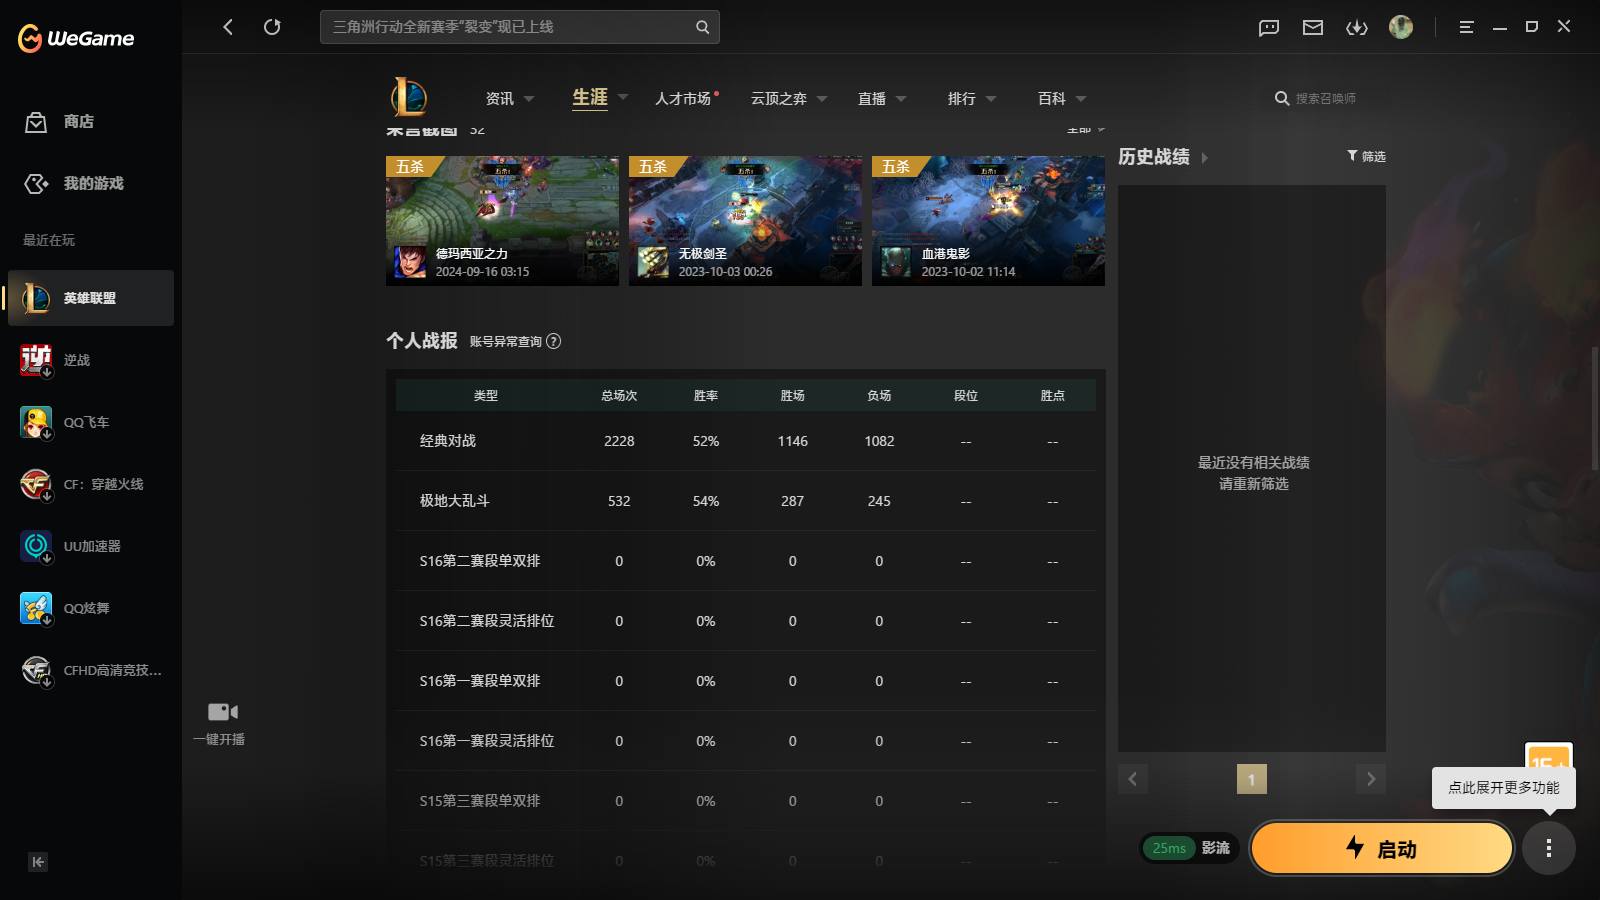Image resolution: width=1600 pixels, height=900 pixels.
Task: Open the hamburger menu icon in title bar
Action: 1466,27
